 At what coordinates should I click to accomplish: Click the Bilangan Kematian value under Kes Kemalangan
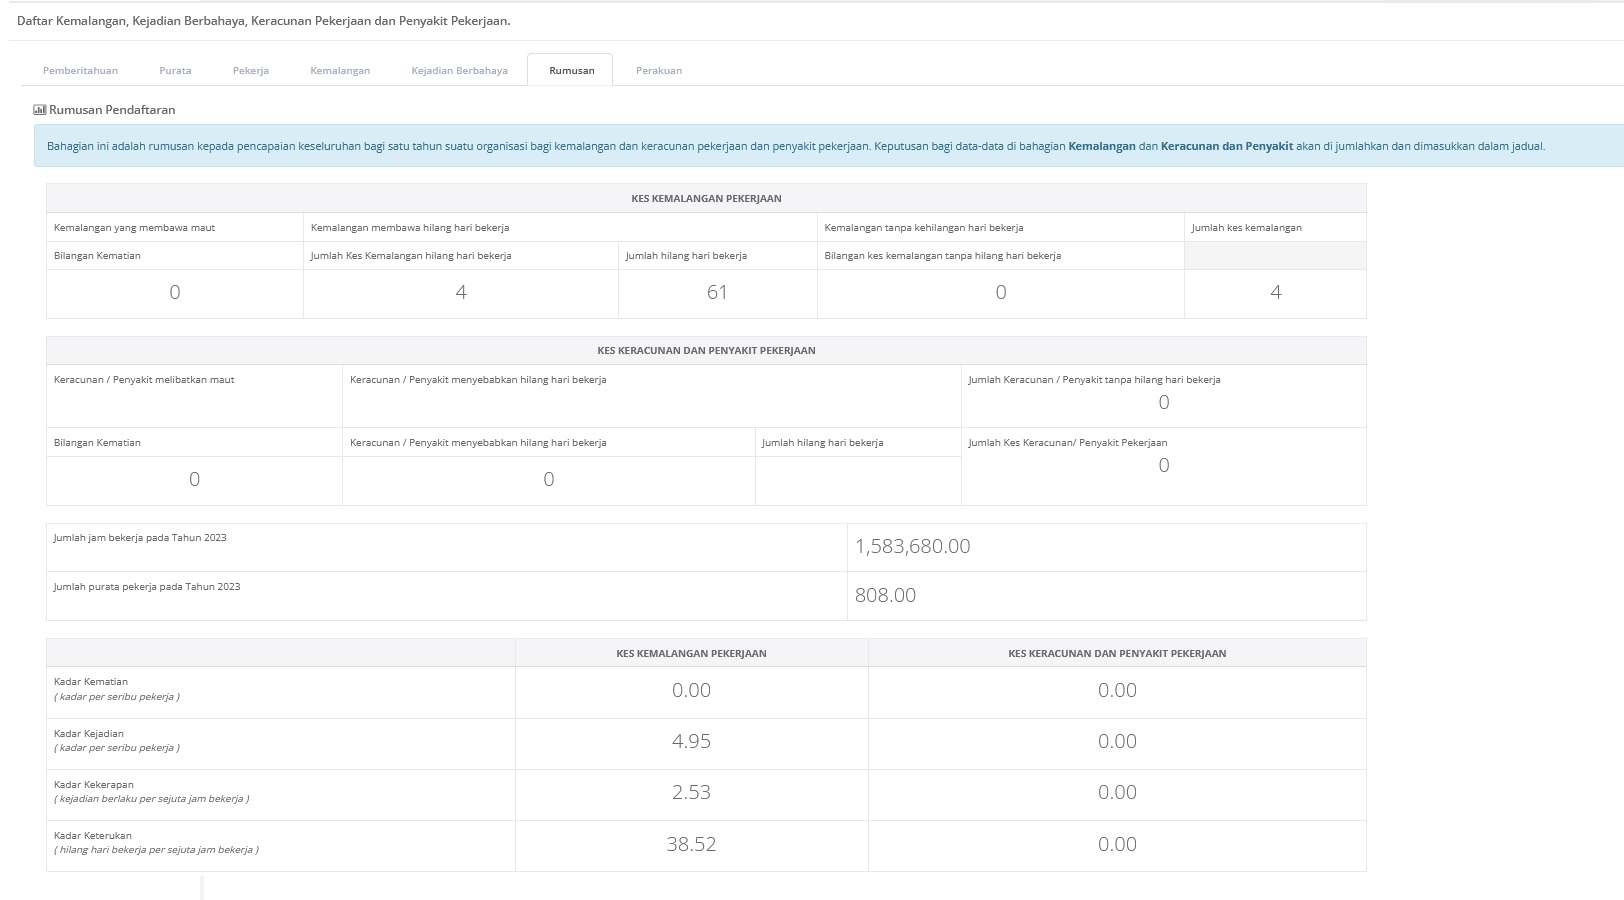175,293
